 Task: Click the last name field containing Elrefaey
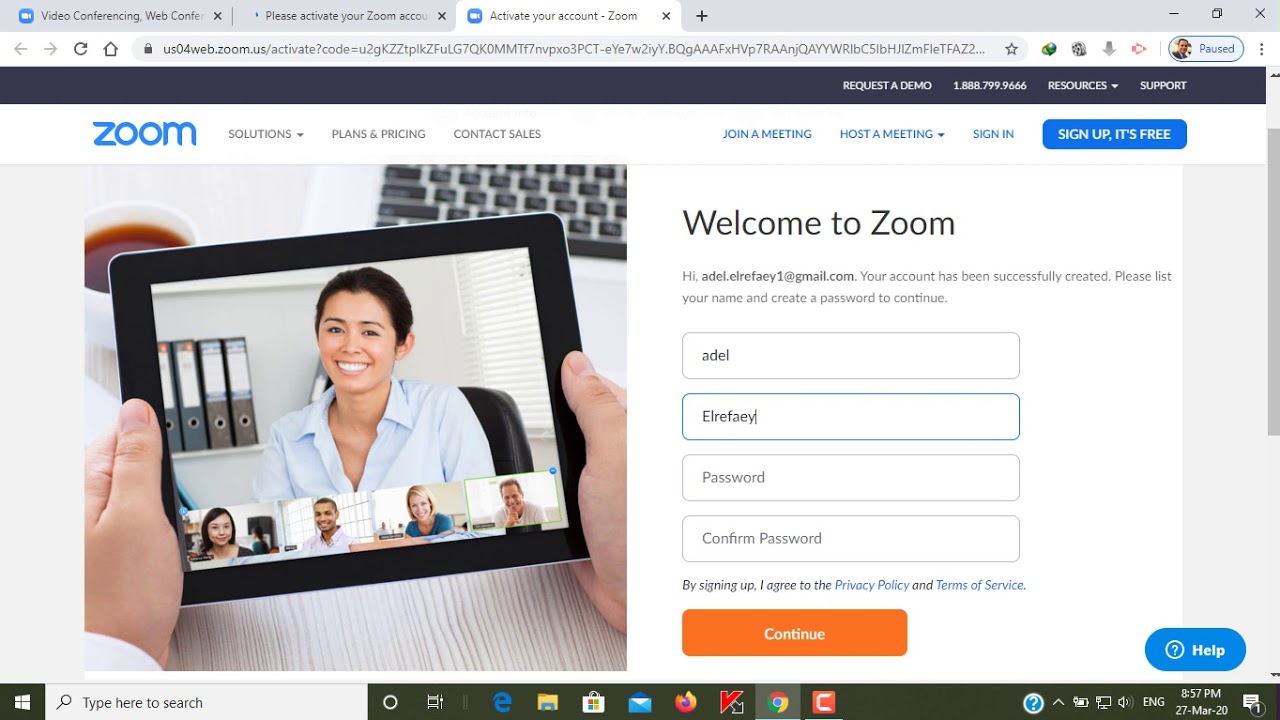coord(851,416)
